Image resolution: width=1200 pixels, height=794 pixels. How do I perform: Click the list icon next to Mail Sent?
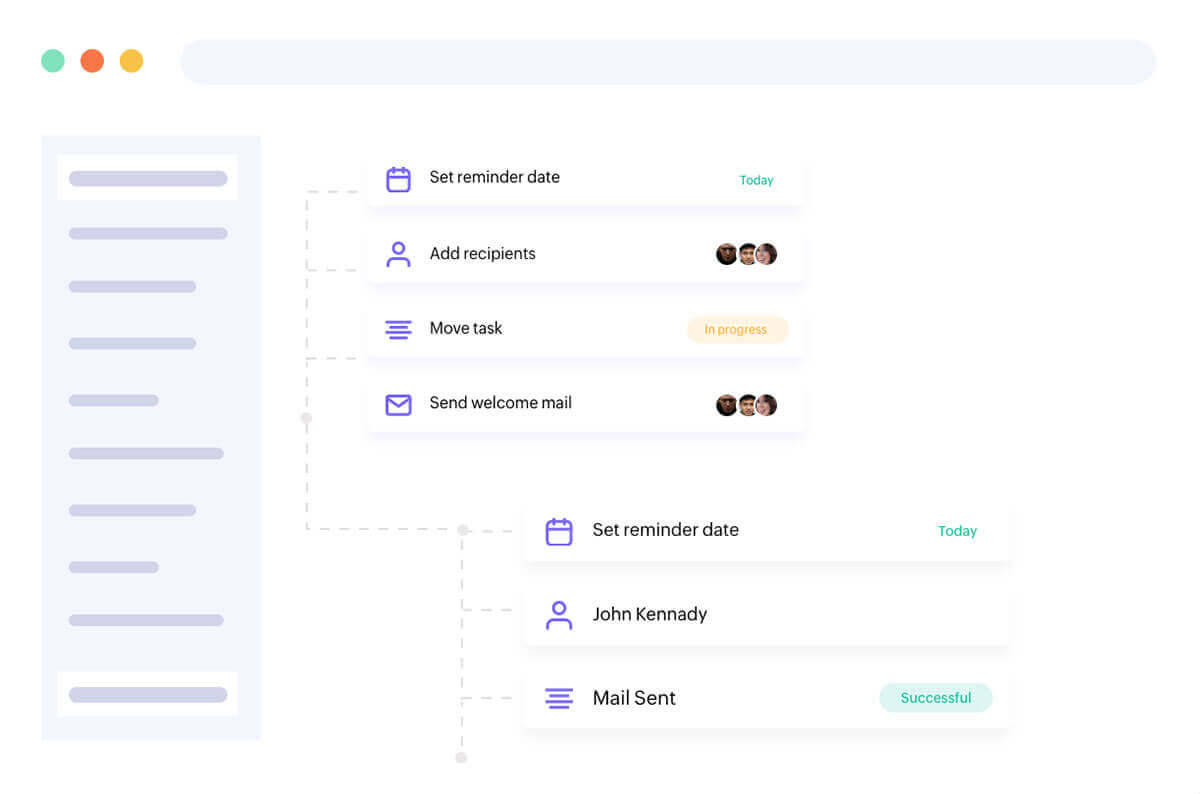[558, 698]
